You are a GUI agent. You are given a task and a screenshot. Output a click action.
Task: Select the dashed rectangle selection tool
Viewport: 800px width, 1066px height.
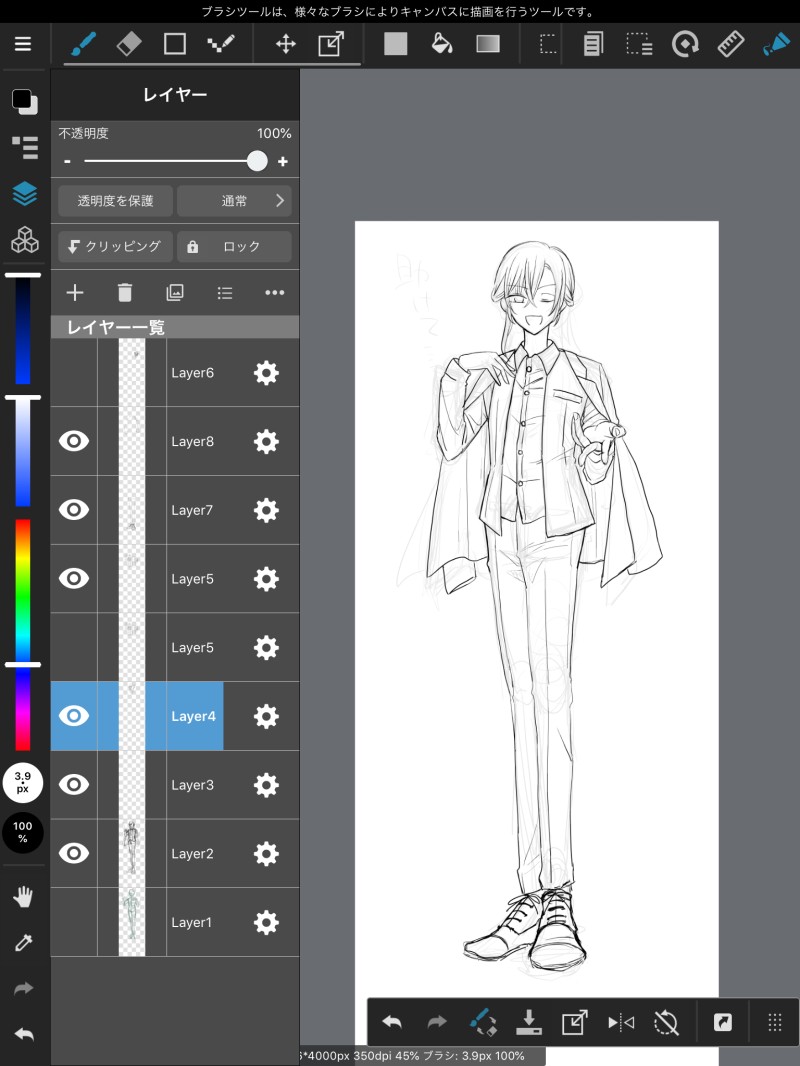(548, 45)
